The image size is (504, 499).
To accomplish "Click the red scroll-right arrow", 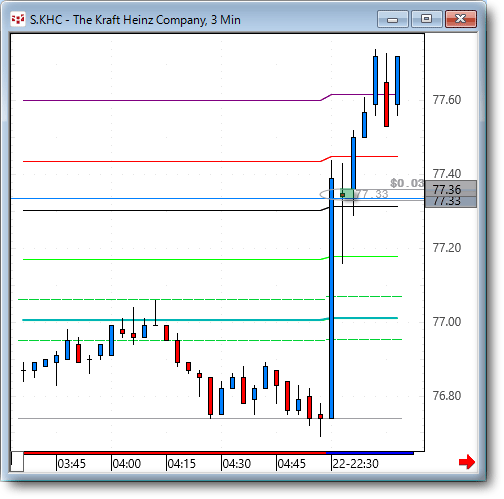I will pyautogui.click(x=467, y=462).
